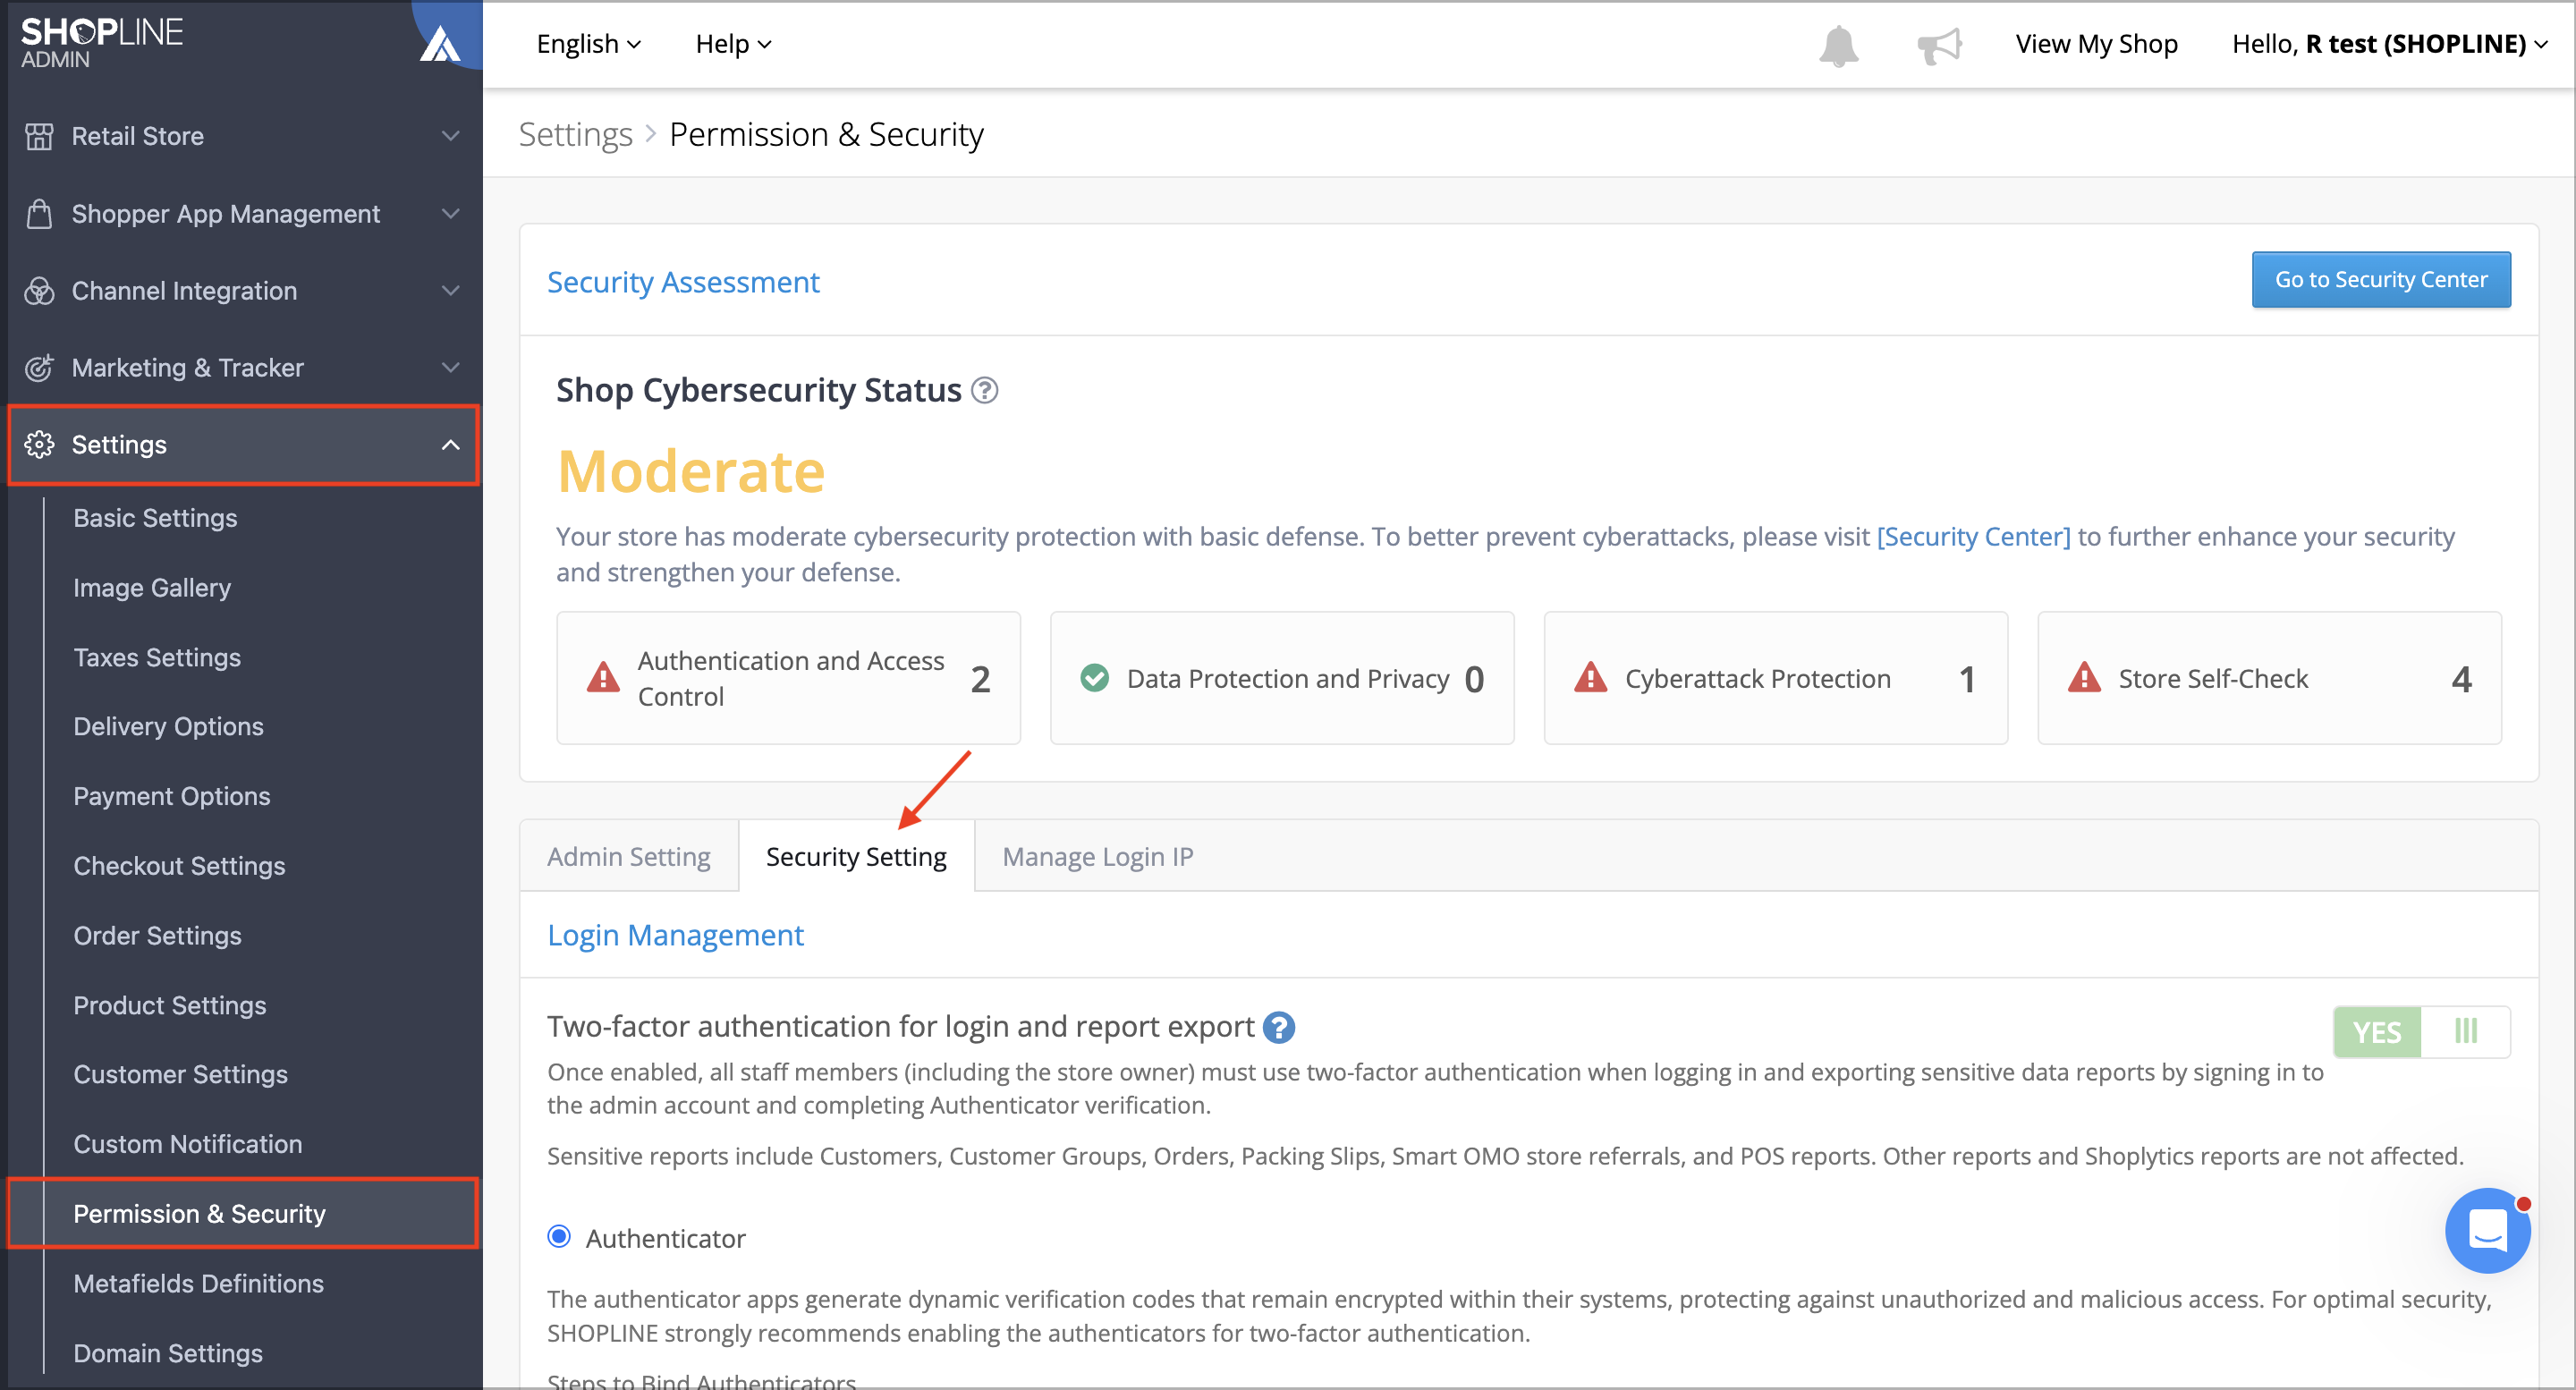Open Permission & Security in sidebar

[x=243, y=1213]
